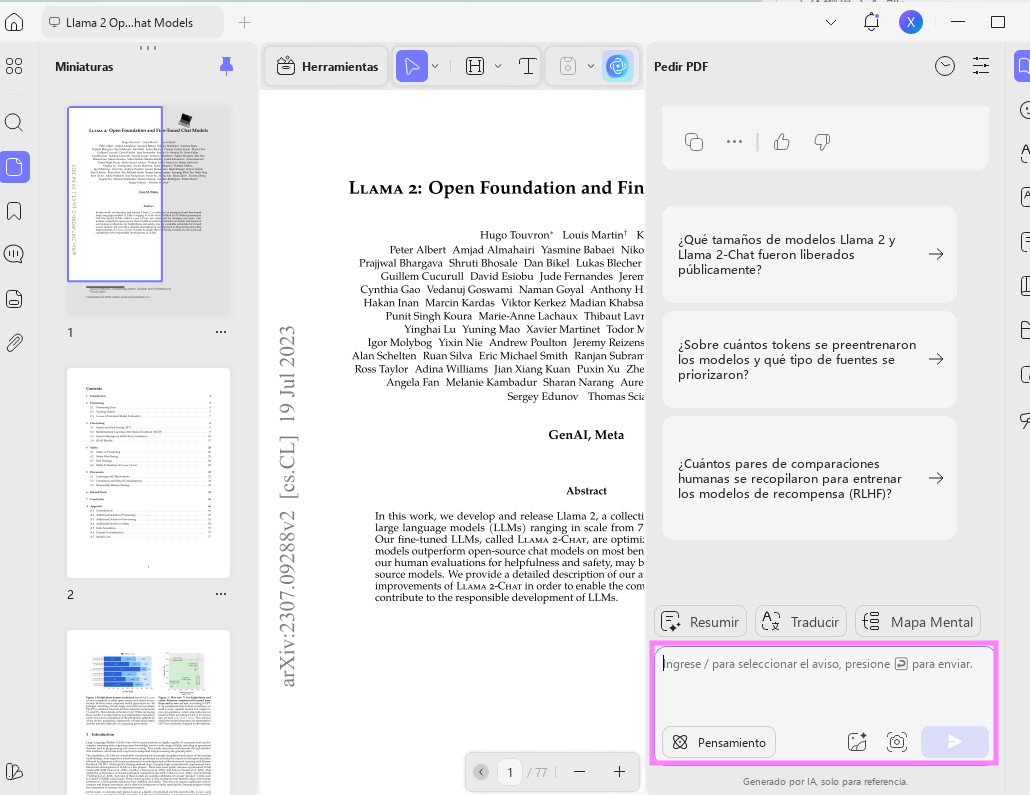
Task: Send the prompt with arrow button
Action: [x=954, y=742]
